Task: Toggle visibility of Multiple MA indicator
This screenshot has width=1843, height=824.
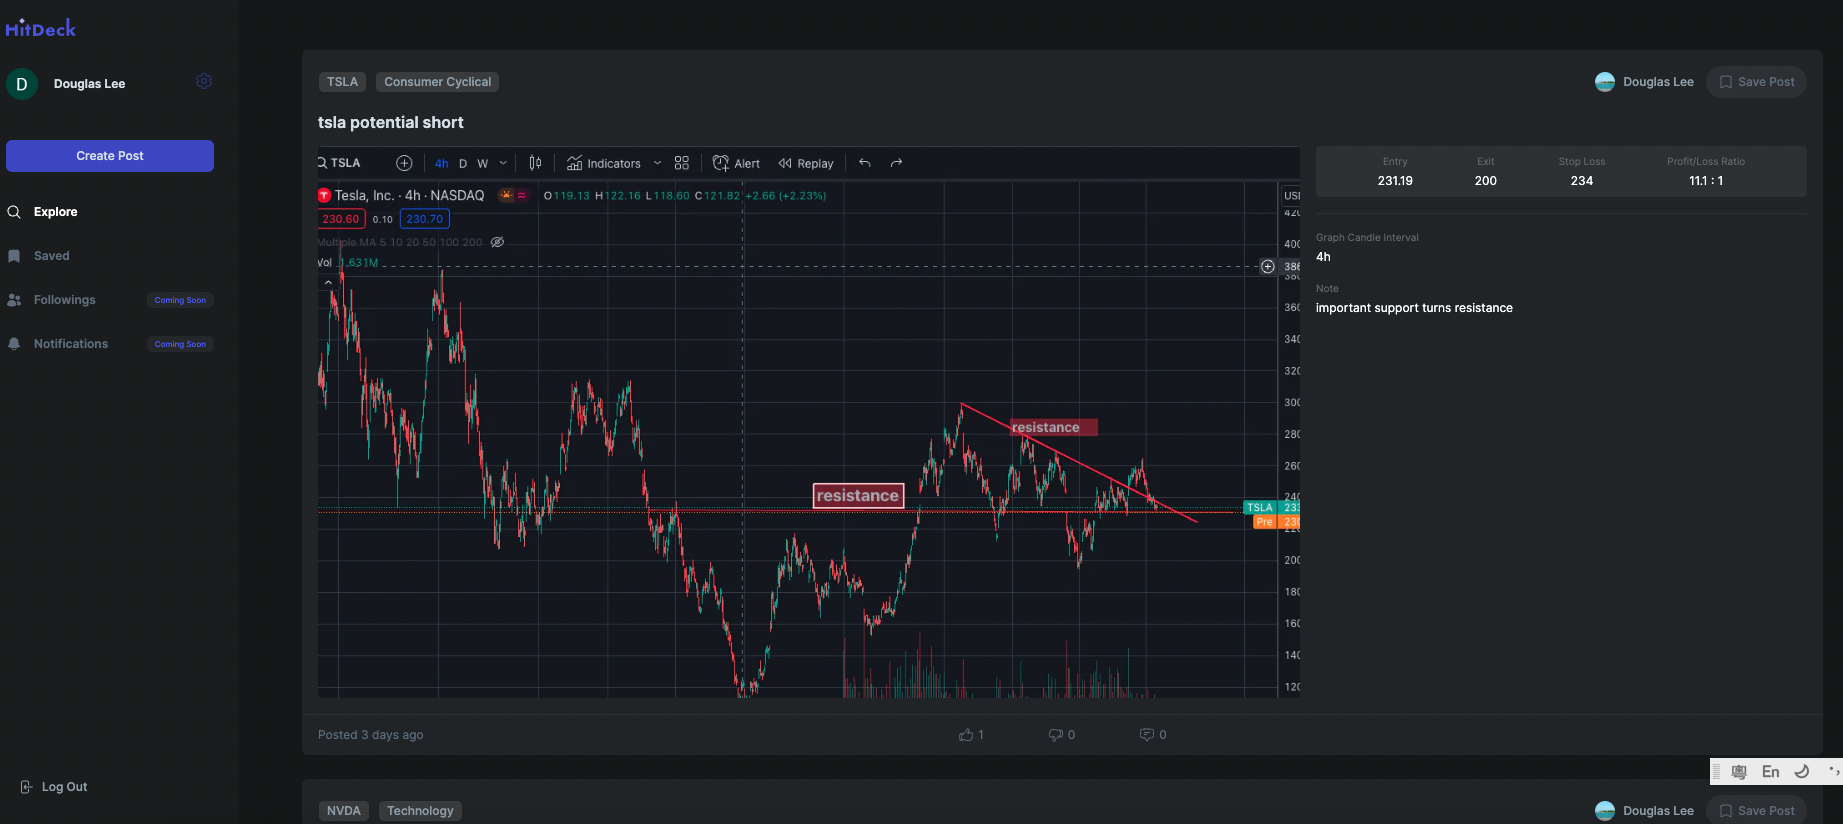Action: pos(497,242)
